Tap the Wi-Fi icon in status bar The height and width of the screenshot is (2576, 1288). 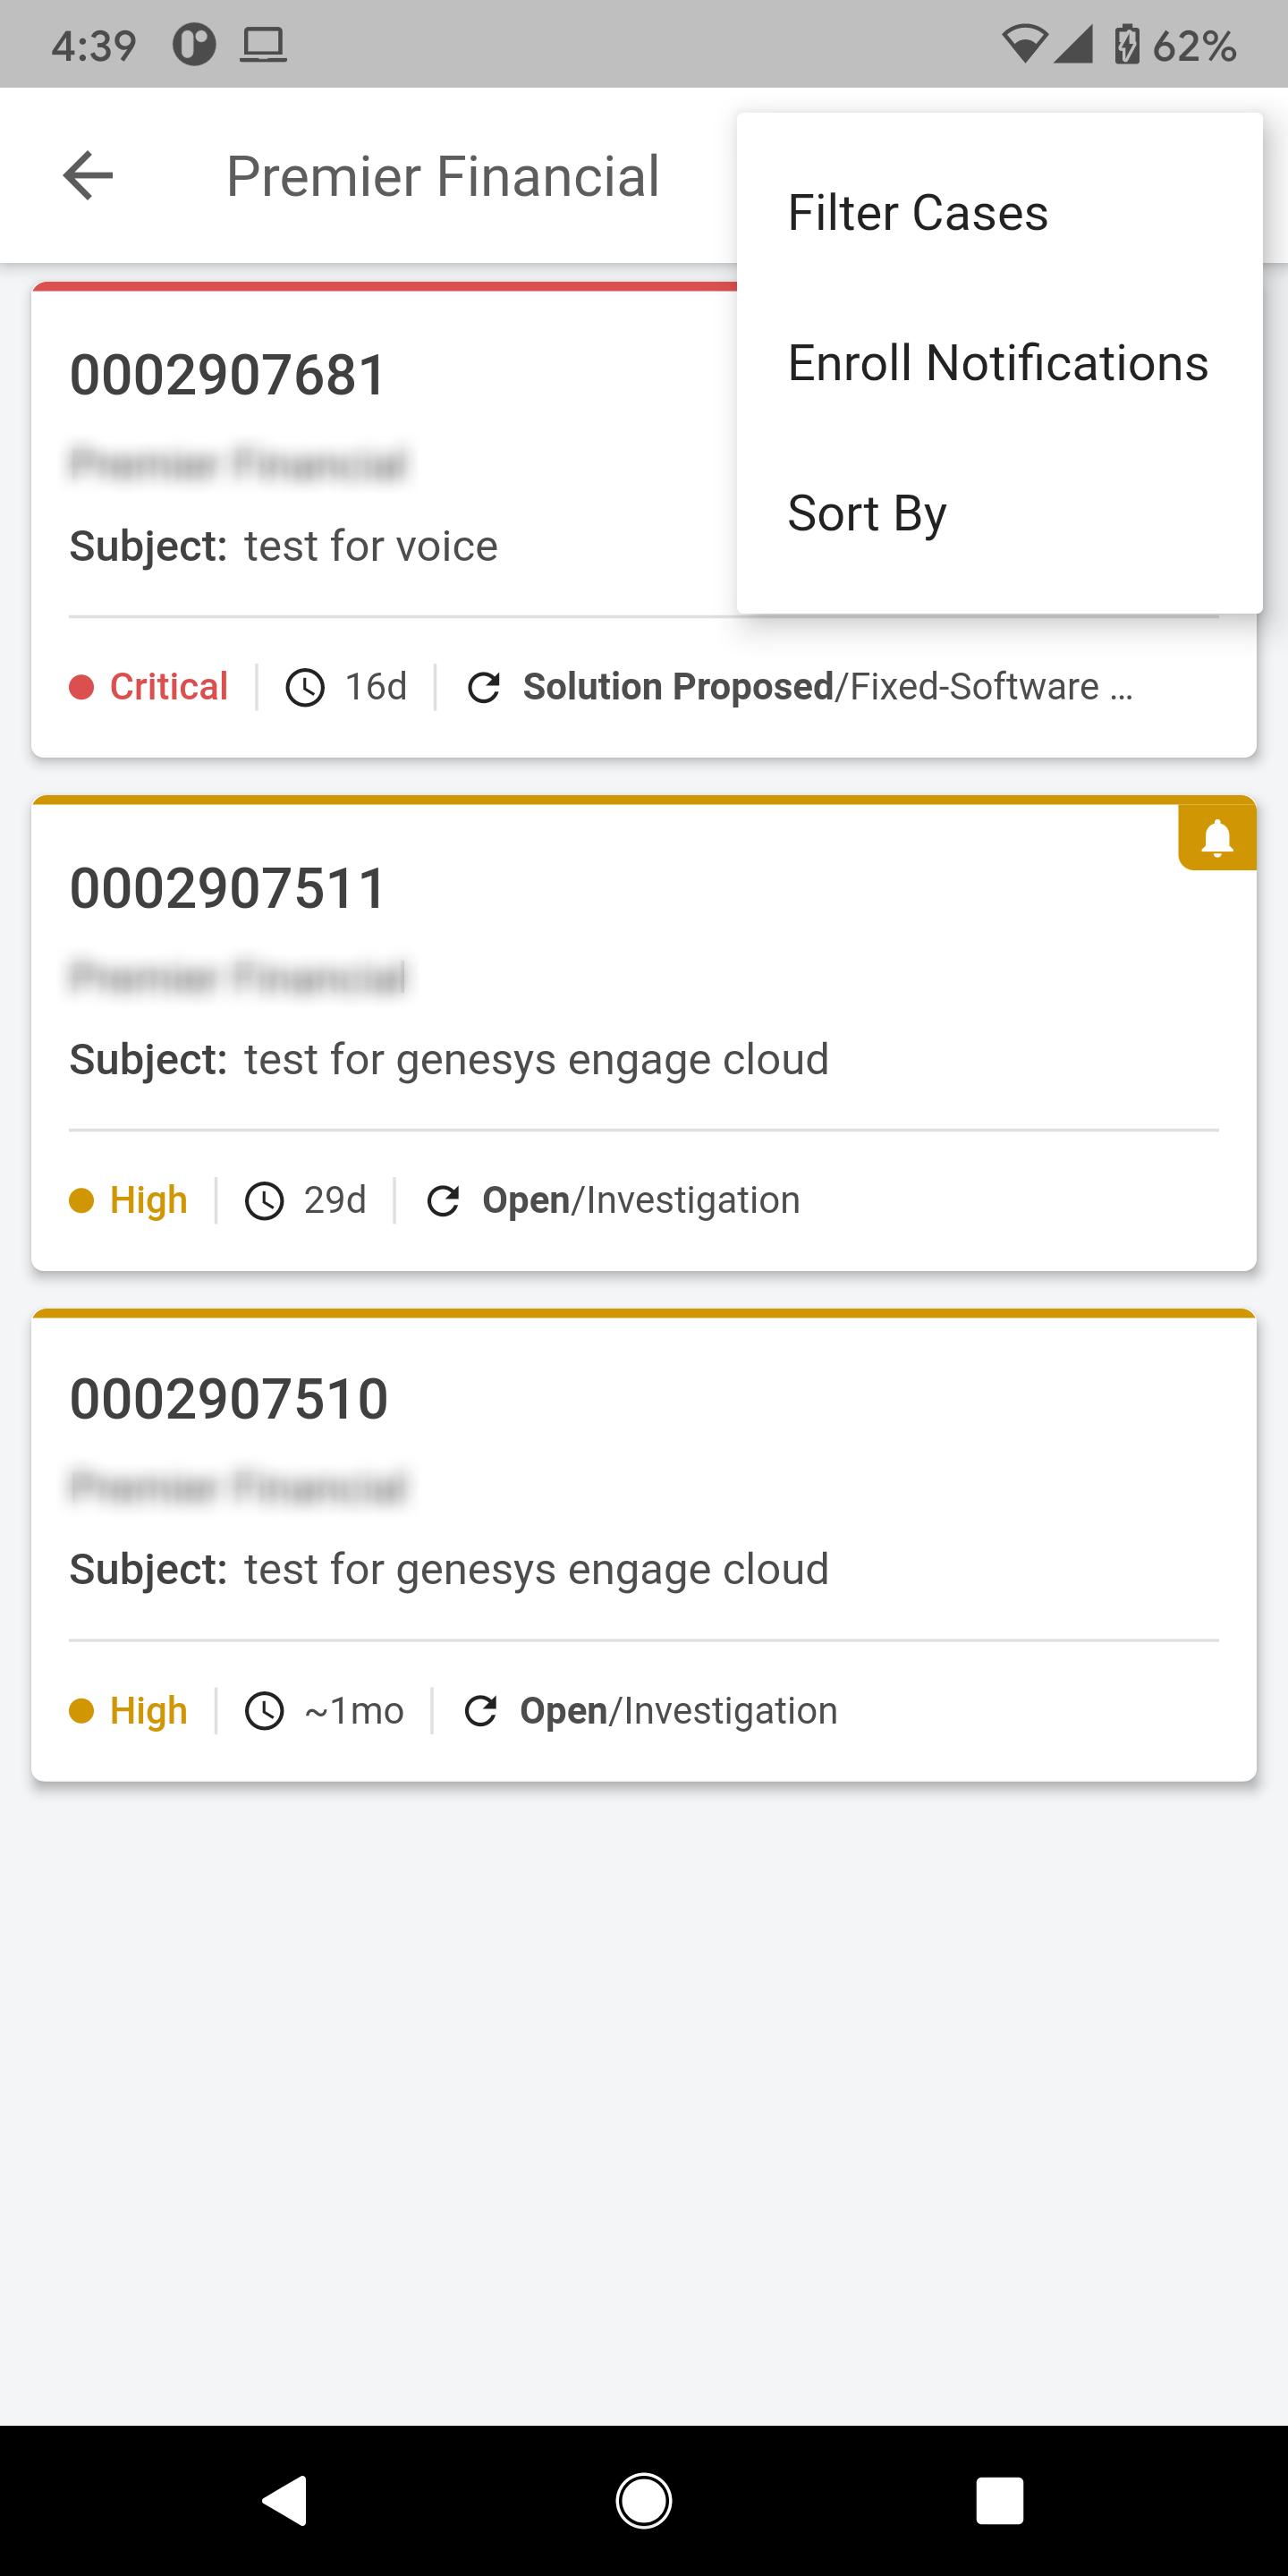click(x=1024, y=45)
